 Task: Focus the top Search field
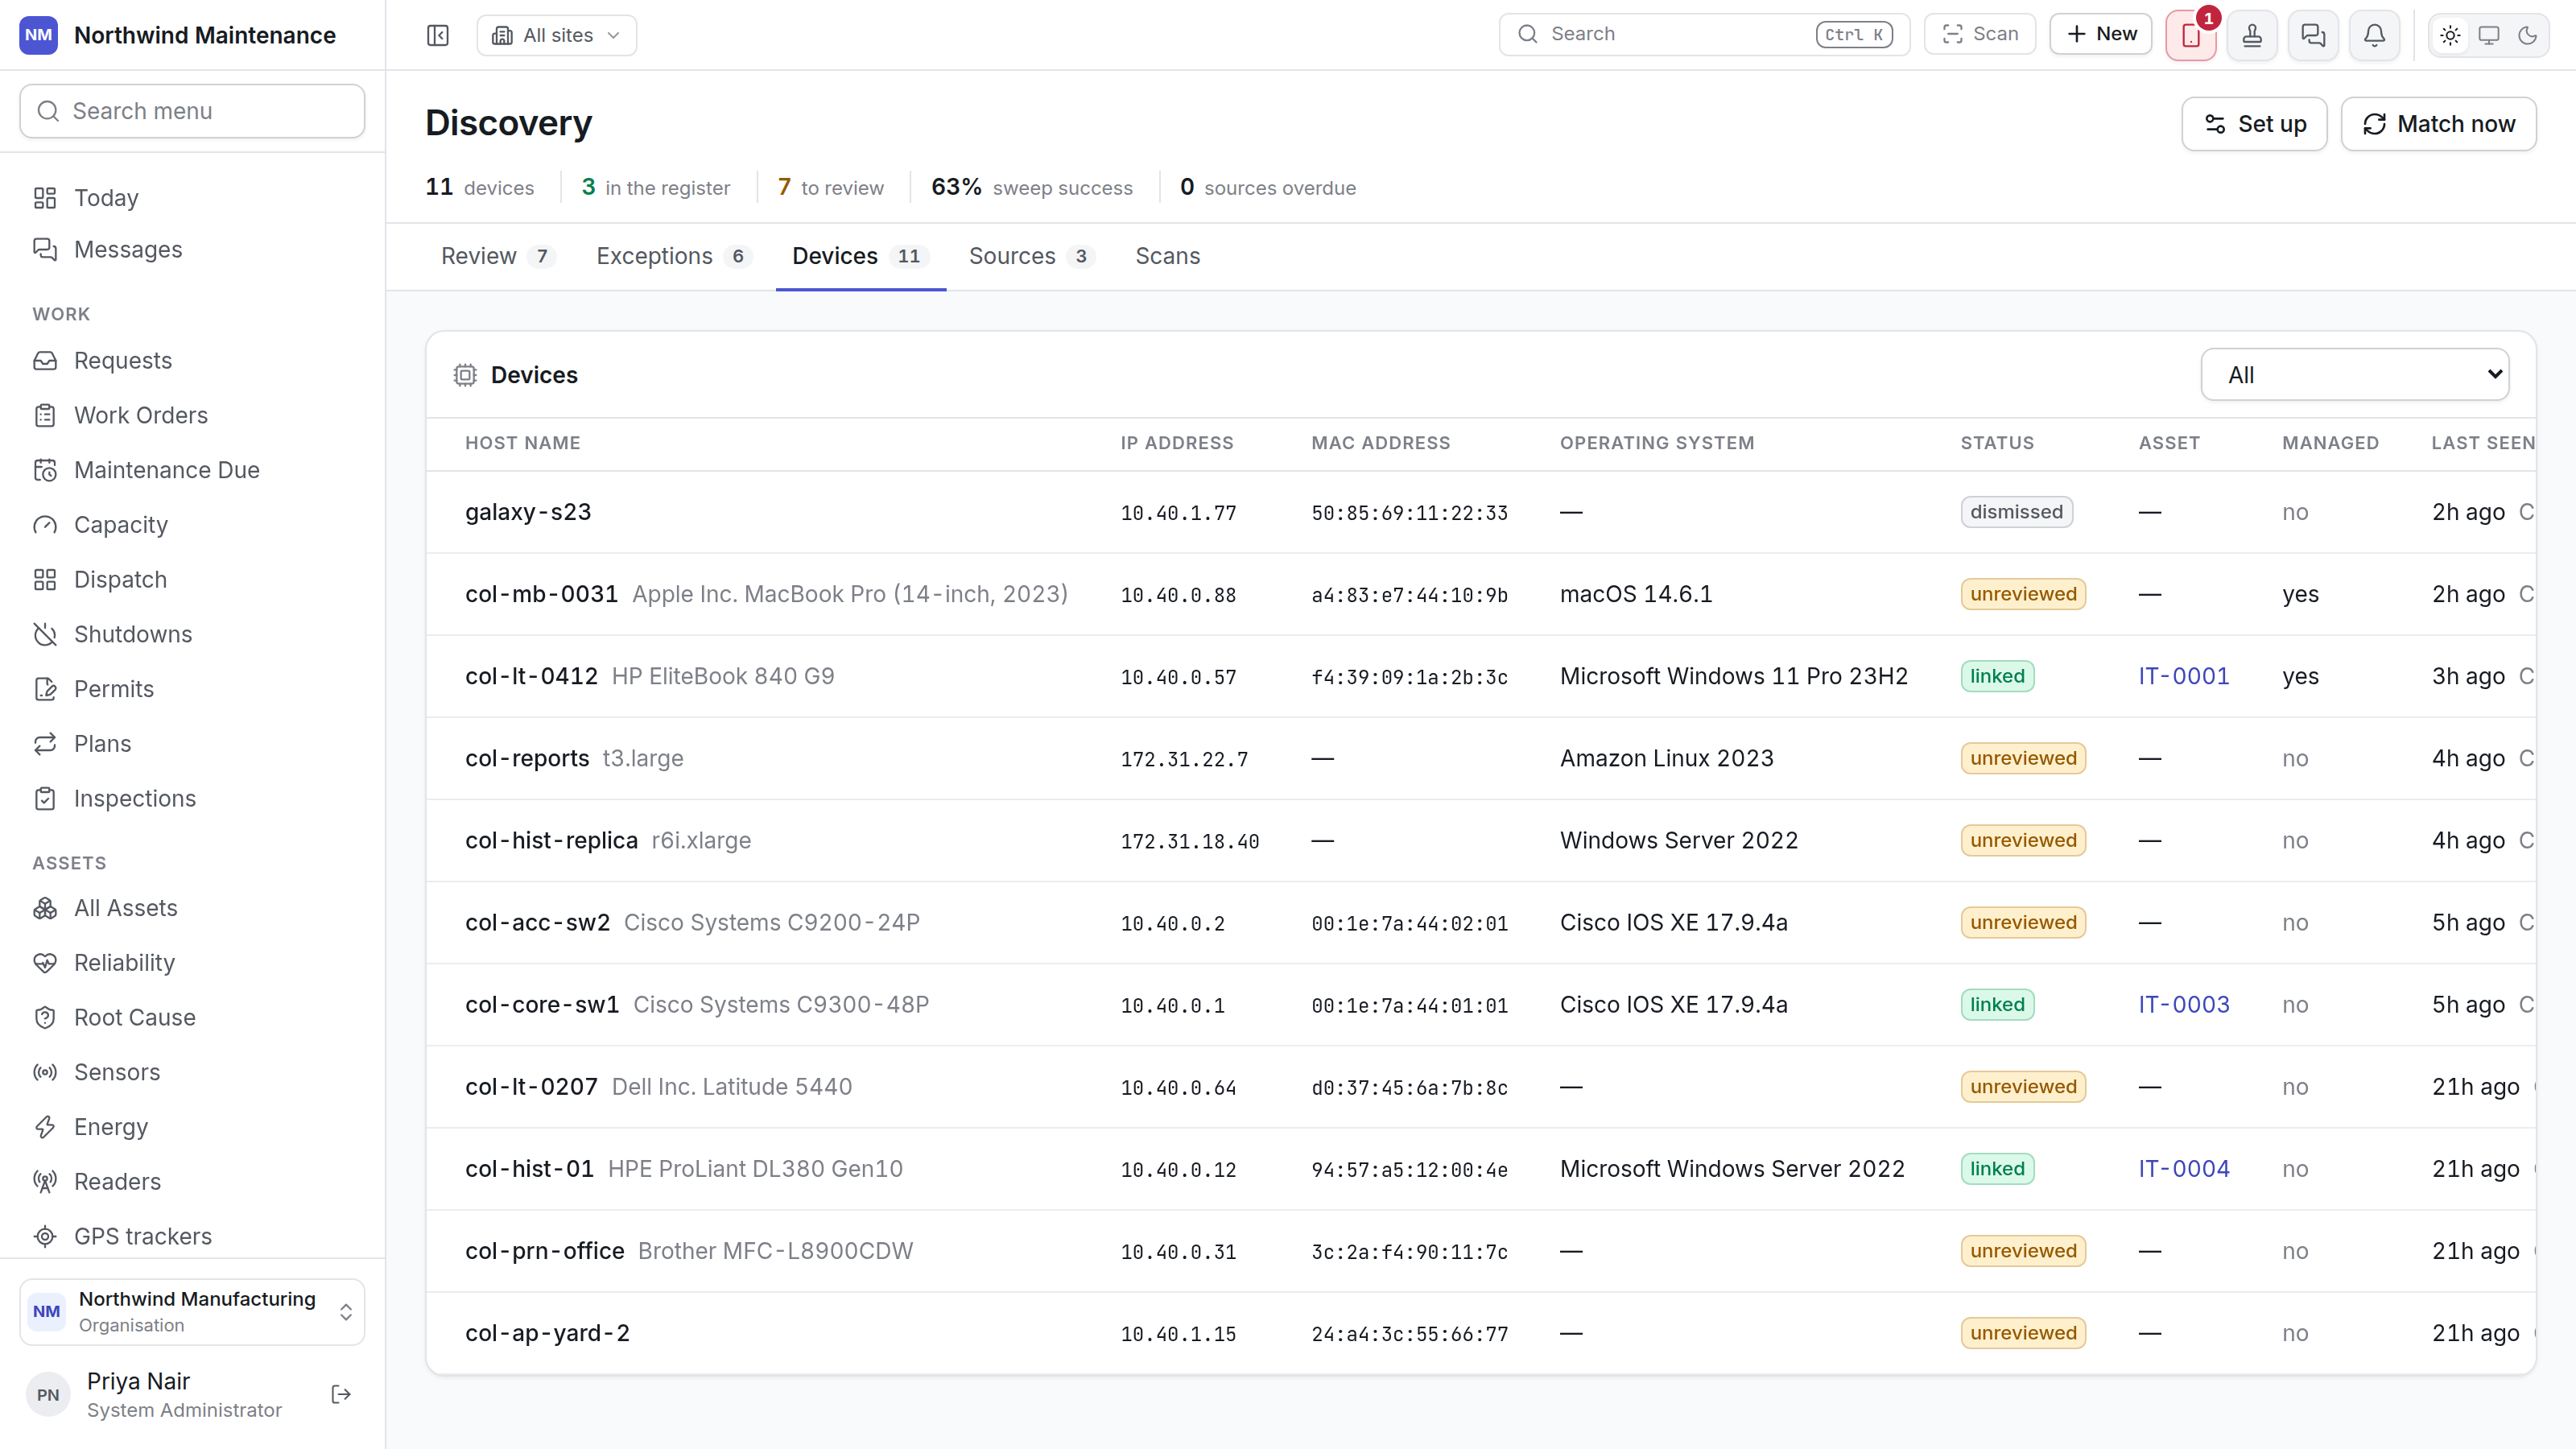pyautogui.click(x=1704, y=34)
